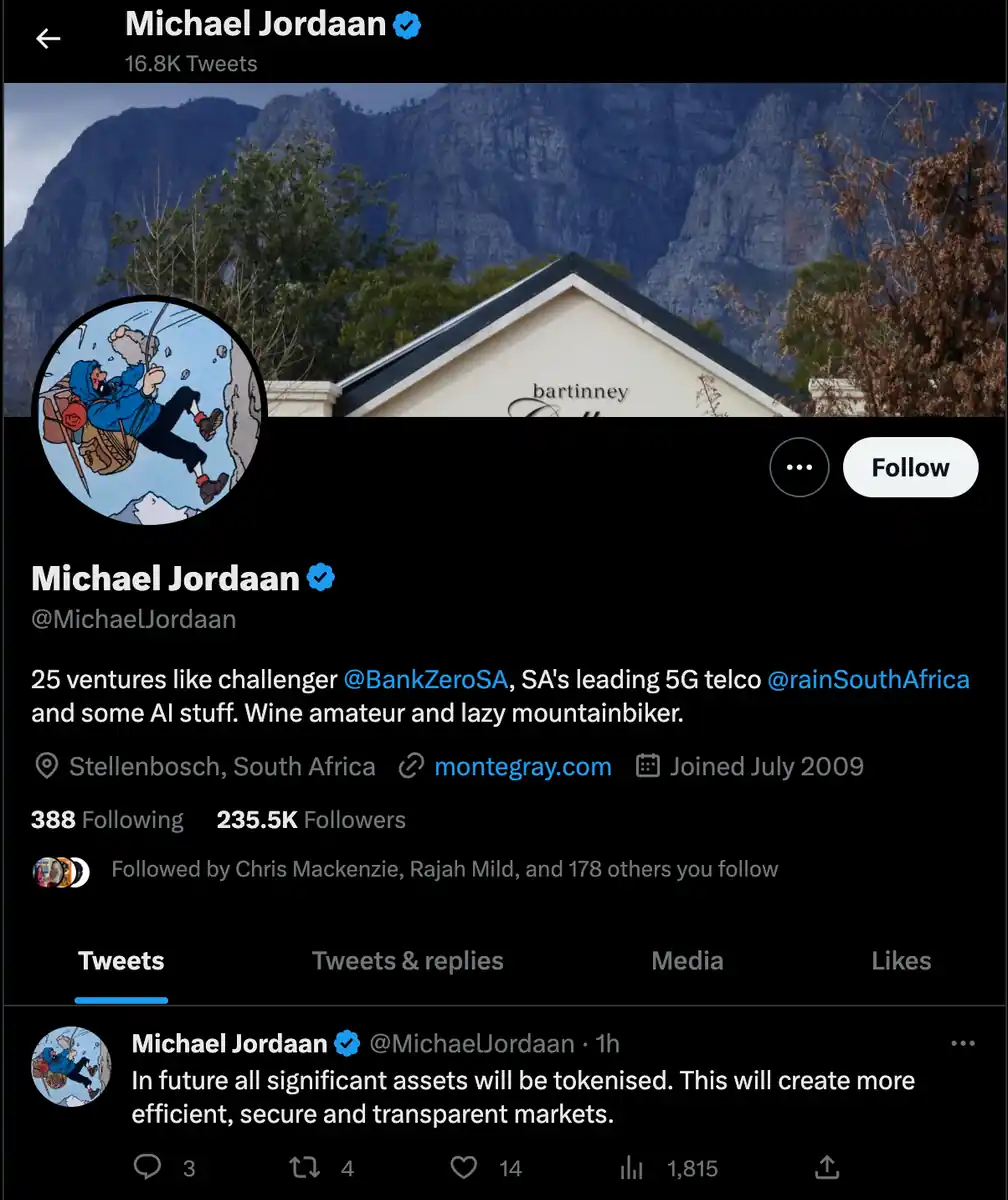Like the tweet with the heart icon

tap(463, 1167)
